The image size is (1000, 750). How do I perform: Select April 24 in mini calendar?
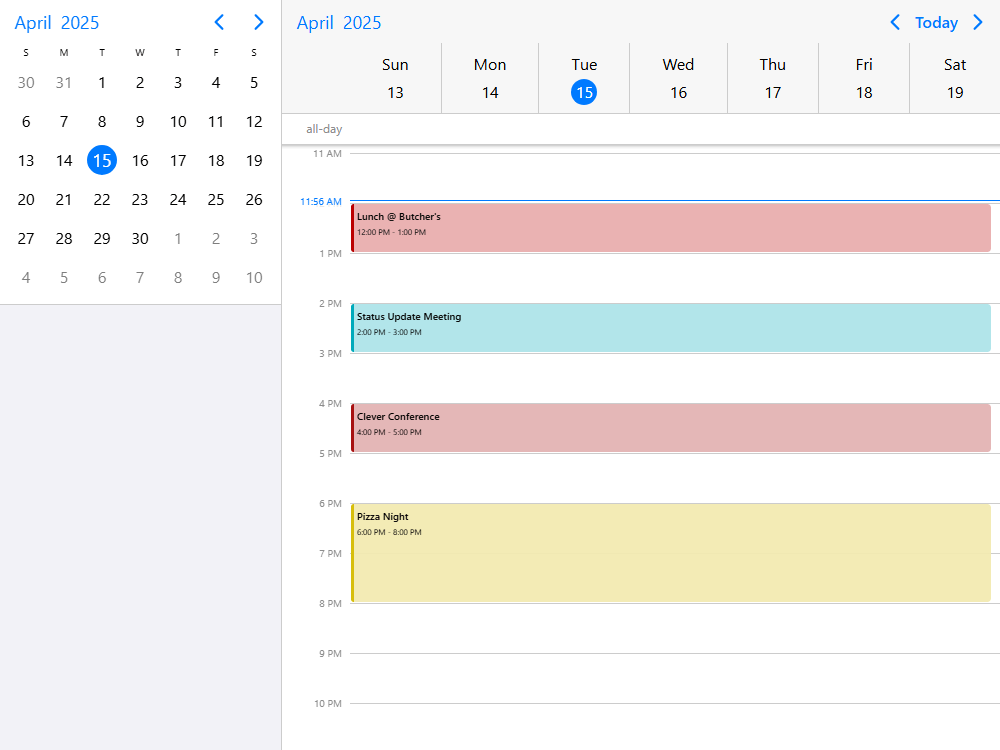(178, 199)
